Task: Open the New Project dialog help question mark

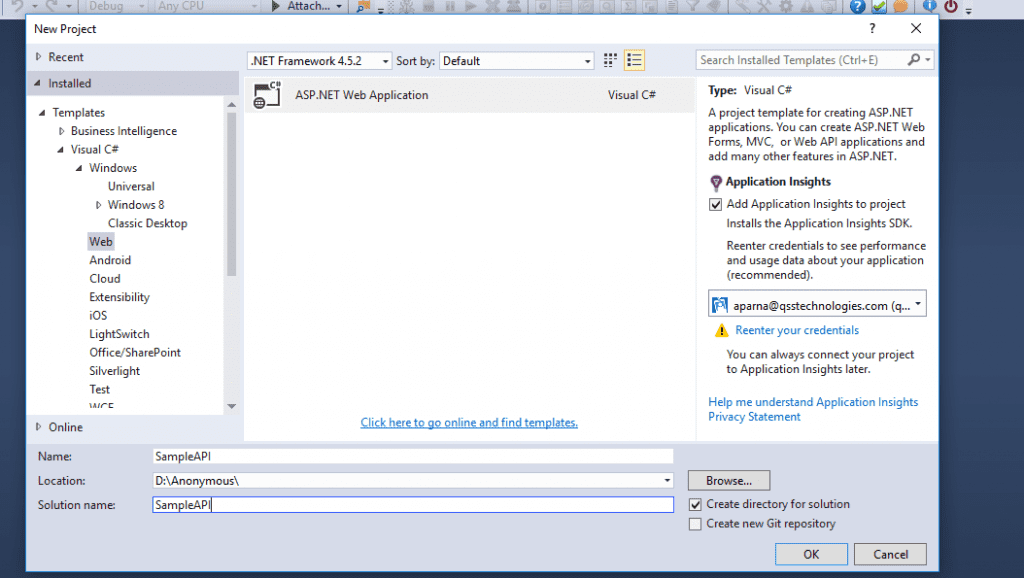Action: [x=872, y=28]
